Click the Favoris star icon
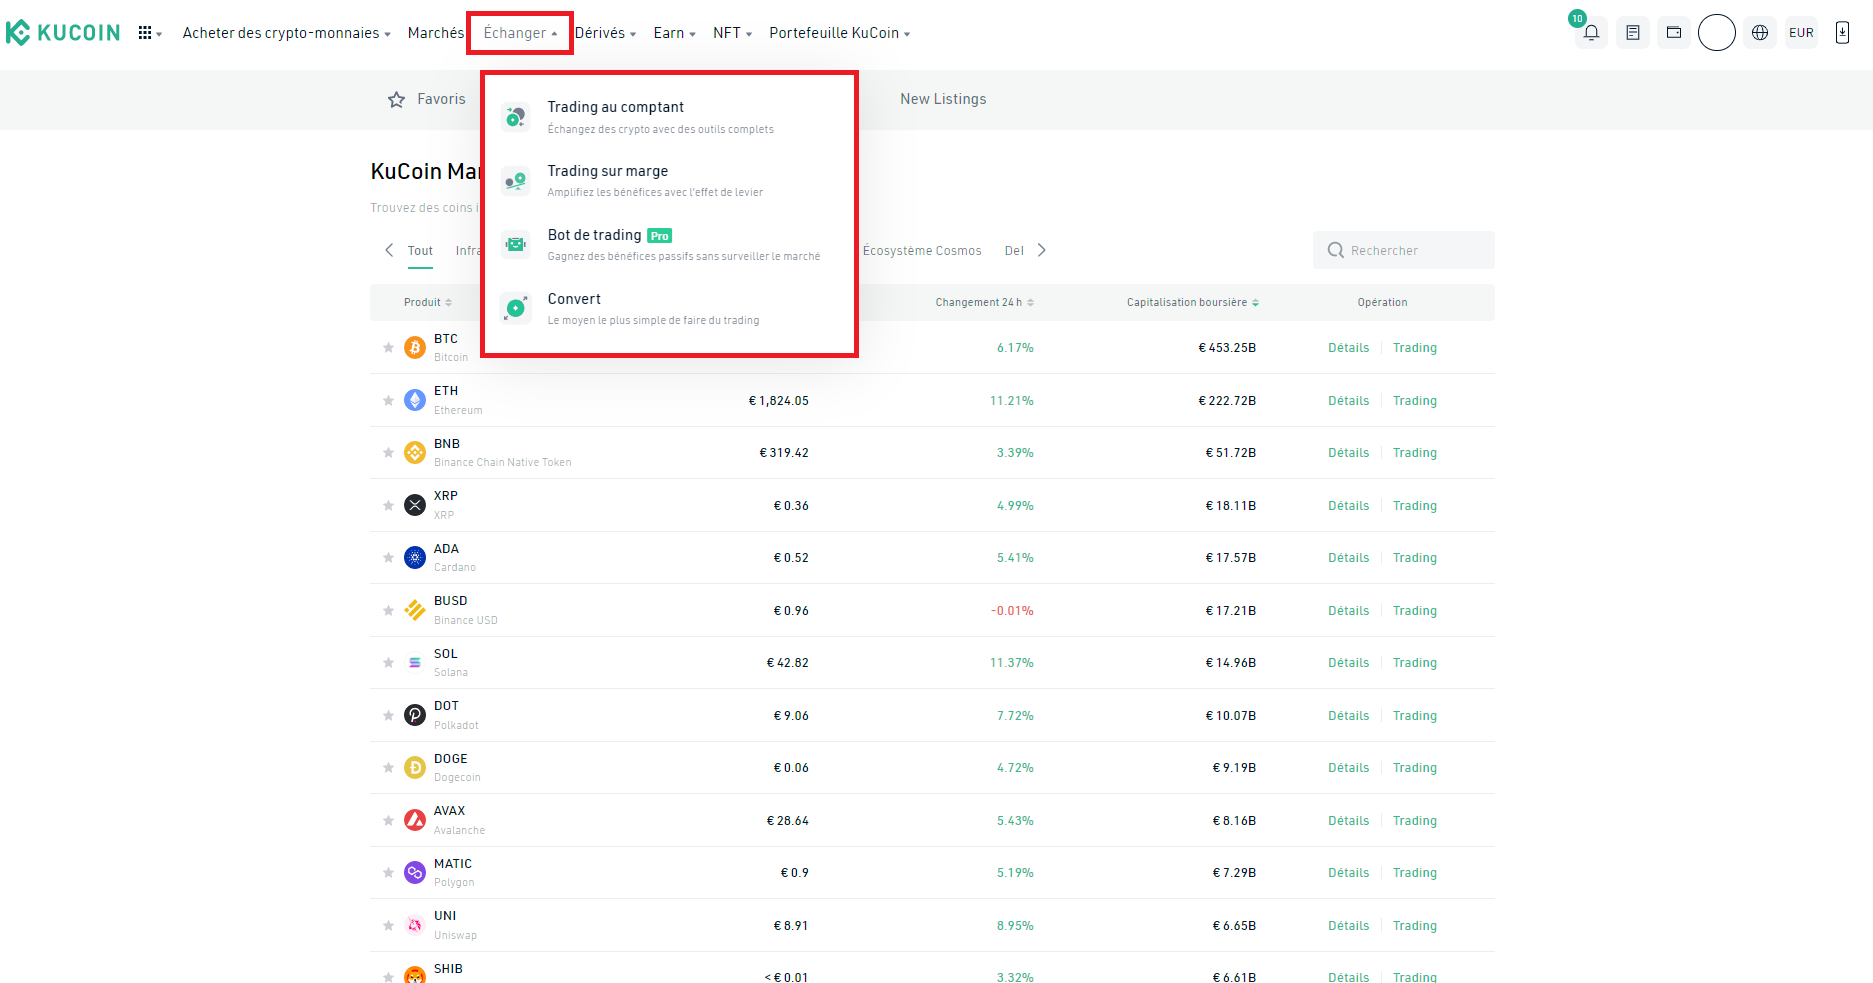This screenshot has height=983, width=1873. tap(397, 99)
